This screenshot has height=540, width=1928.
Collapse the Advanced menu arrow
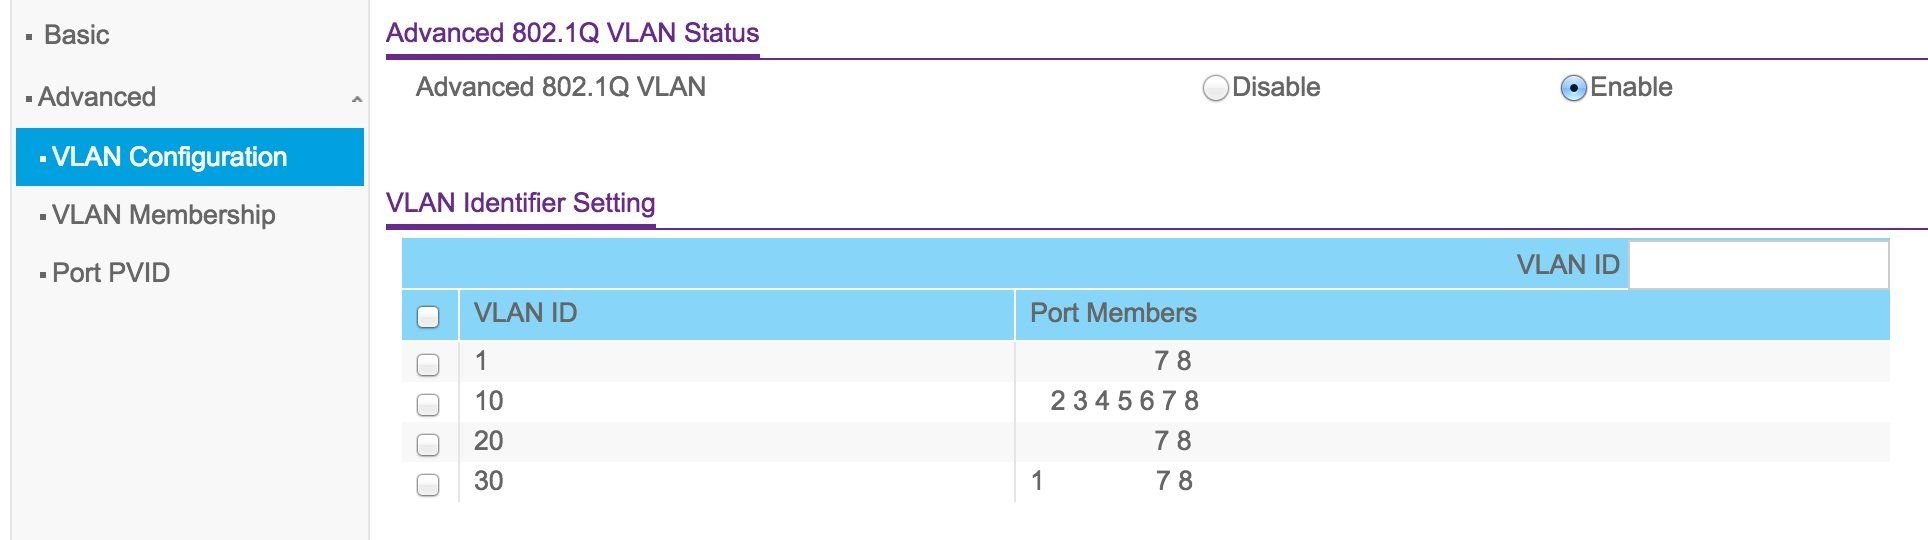tap(357, 99)
